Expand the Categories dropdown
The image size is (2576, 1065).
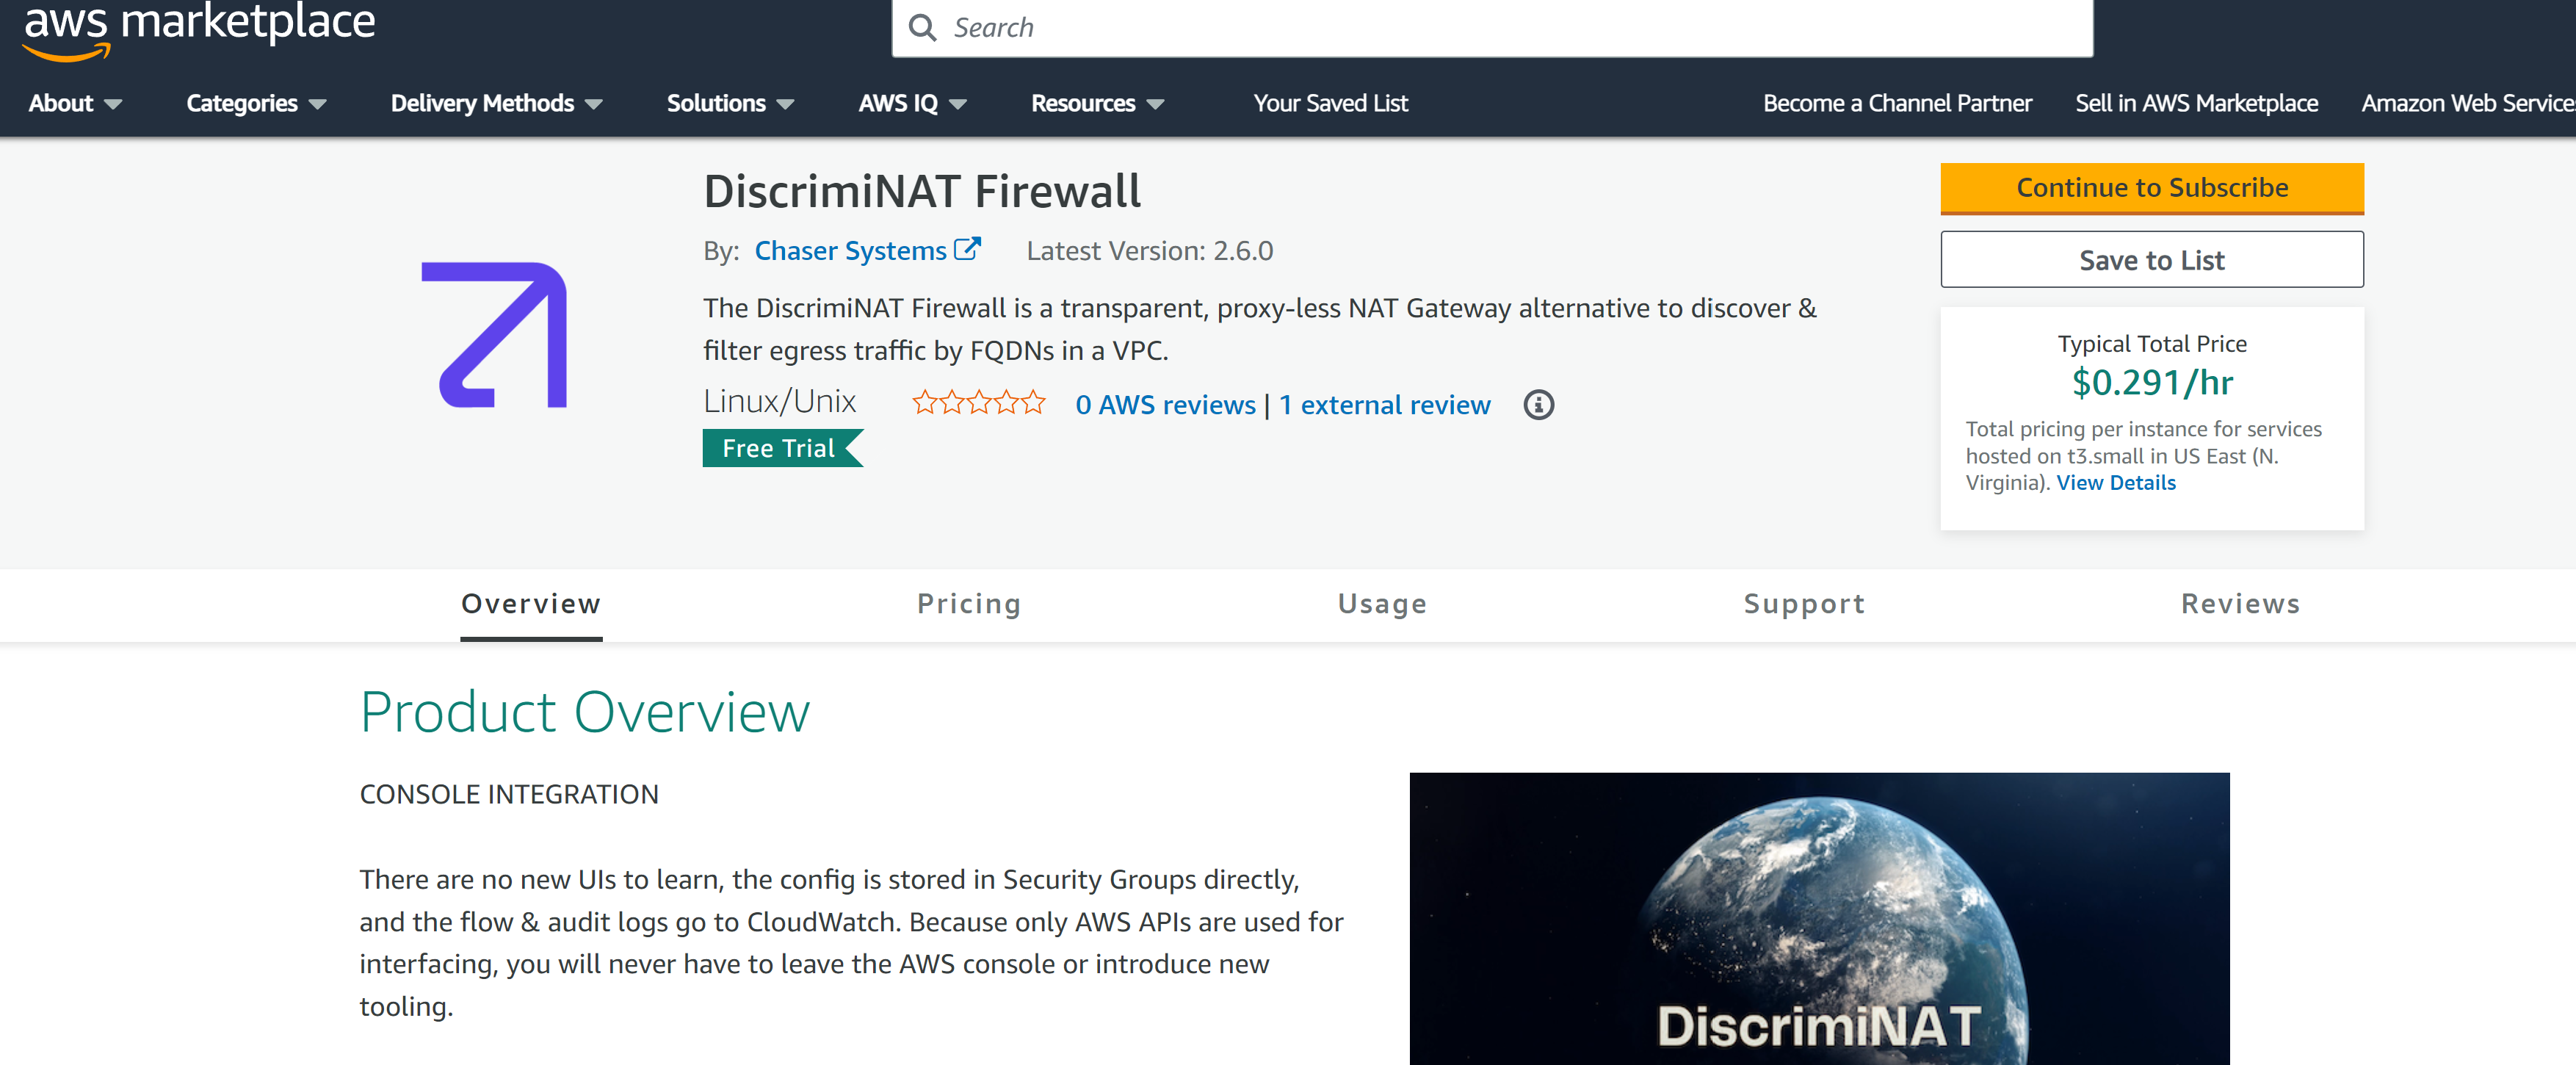(x=253, y=102)
